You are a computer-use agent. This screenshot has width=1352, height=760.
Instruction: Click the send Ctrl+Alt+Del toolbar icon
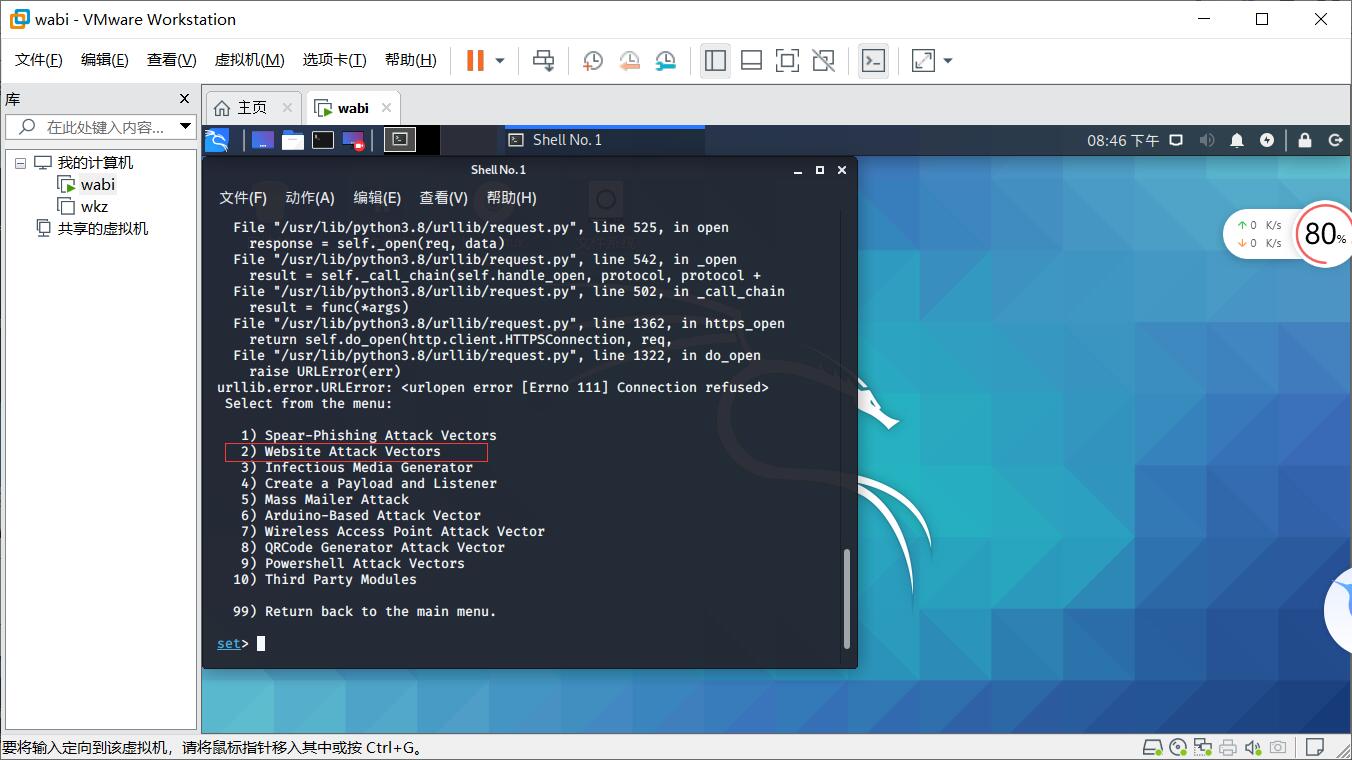(x=544, y=61)
